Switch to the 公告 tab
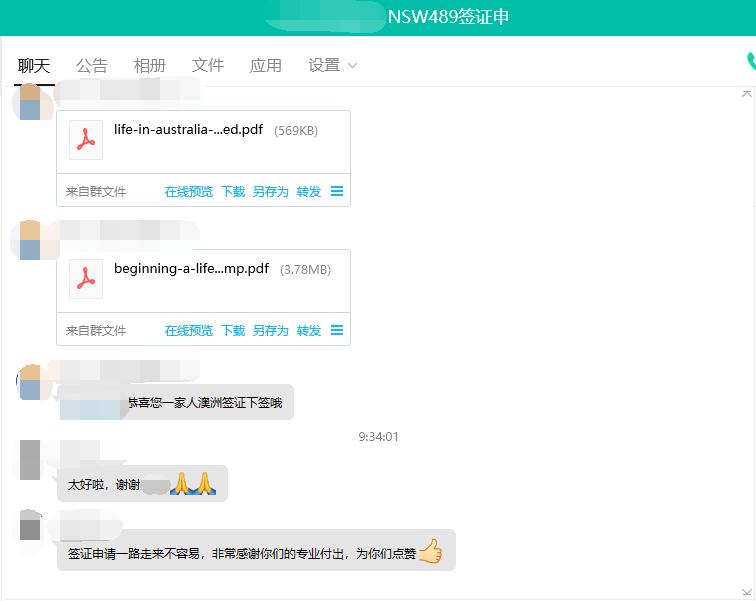 [x=91, y=65]
